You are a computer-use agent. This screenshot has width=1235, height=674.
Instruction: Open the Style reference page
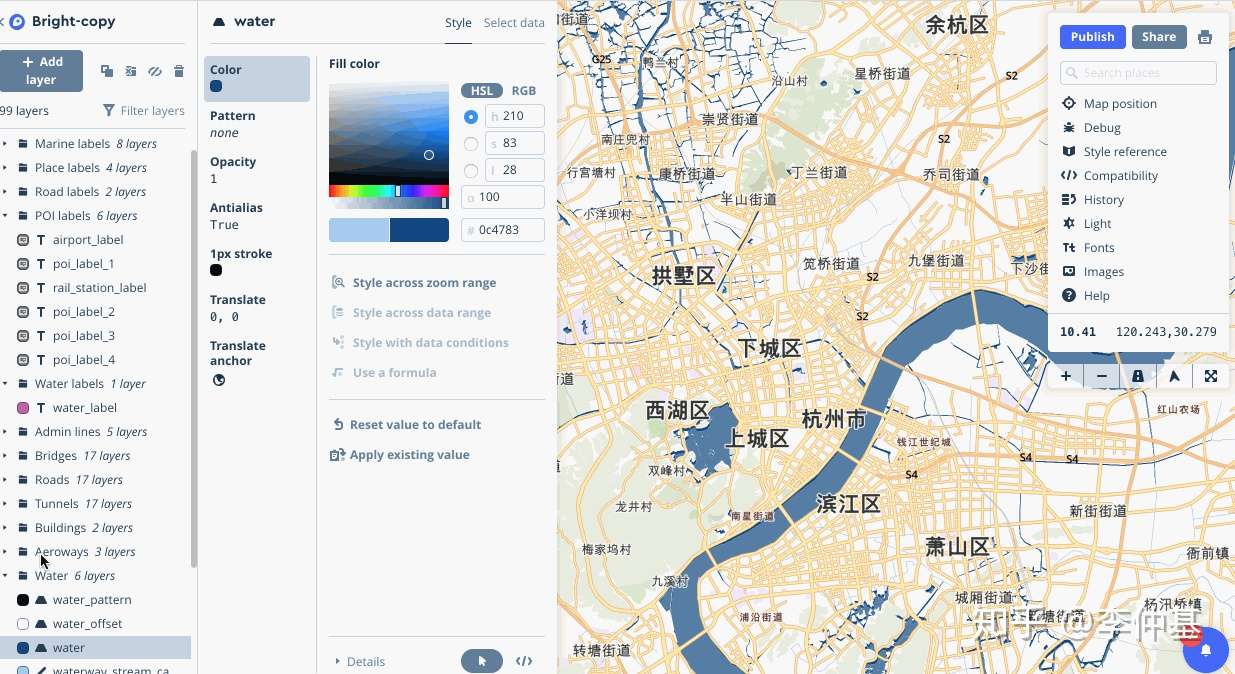click(x=1124, y=151)
